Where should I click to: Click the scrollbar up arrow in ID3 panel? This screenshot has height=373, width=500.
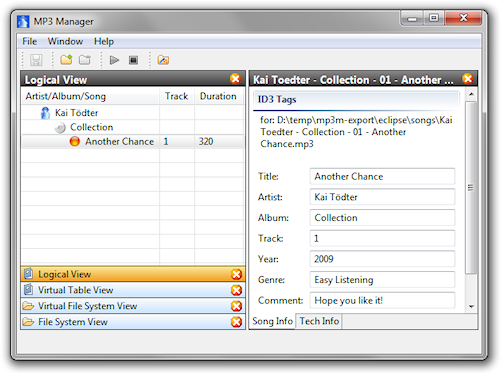471,94
